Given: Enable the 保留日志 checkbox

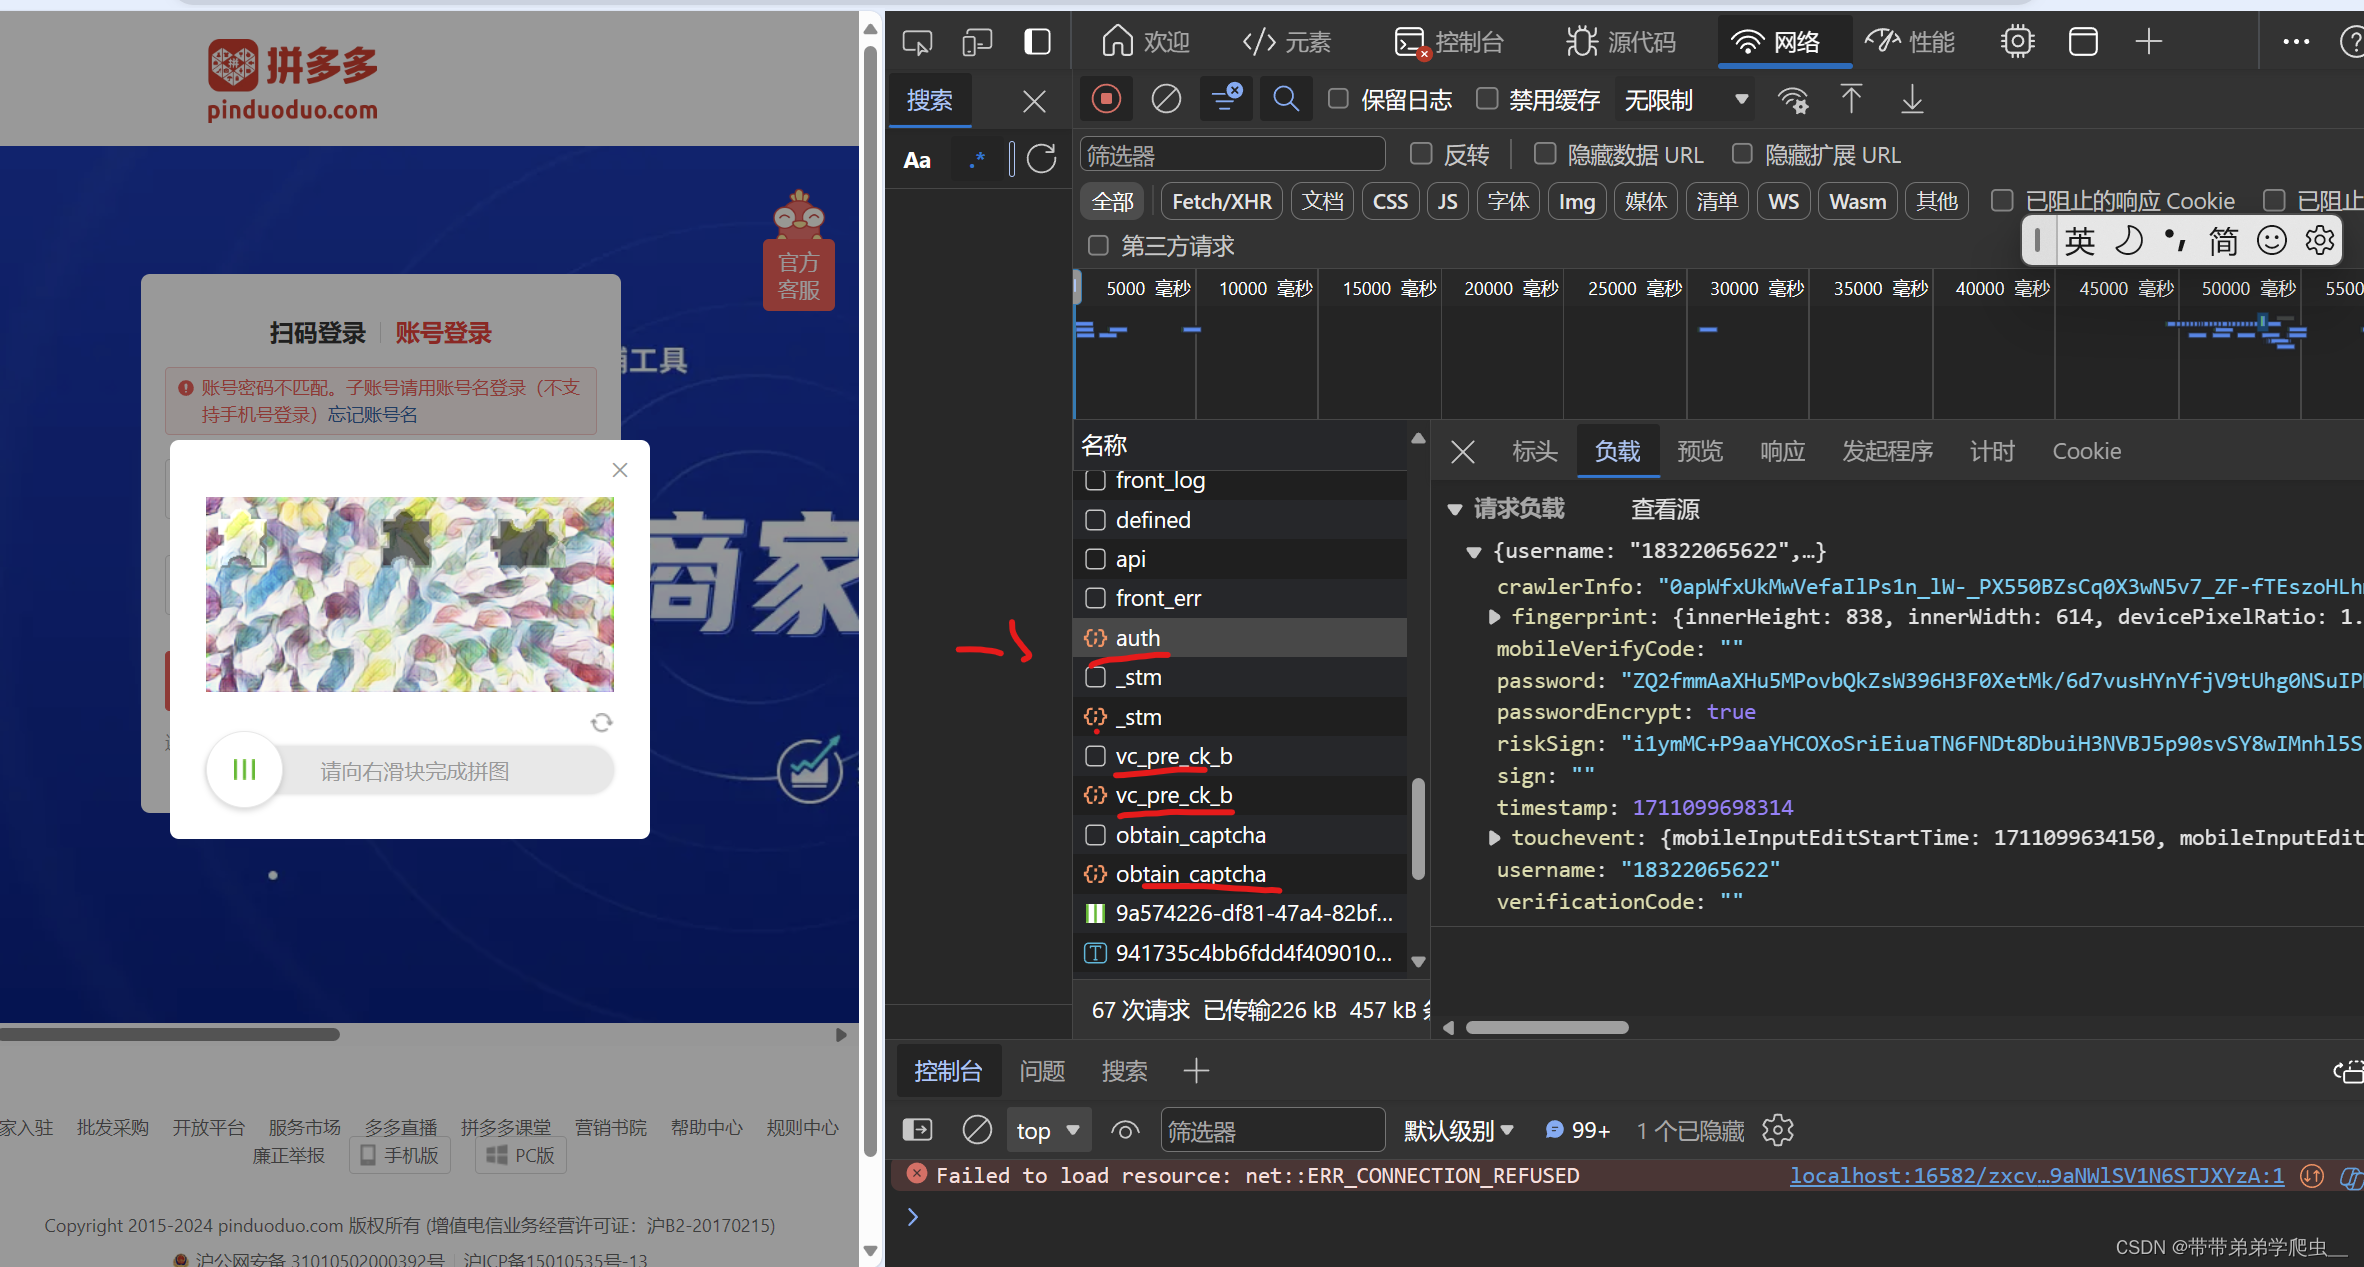Looking at the screenshot, I should pyautogui.click(x=1338, y=99).
